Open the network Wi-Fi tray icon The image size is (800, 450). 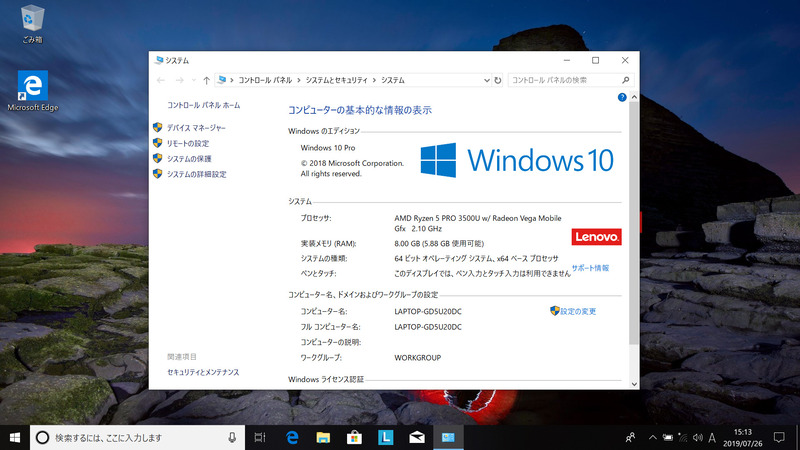pos(683,437)
